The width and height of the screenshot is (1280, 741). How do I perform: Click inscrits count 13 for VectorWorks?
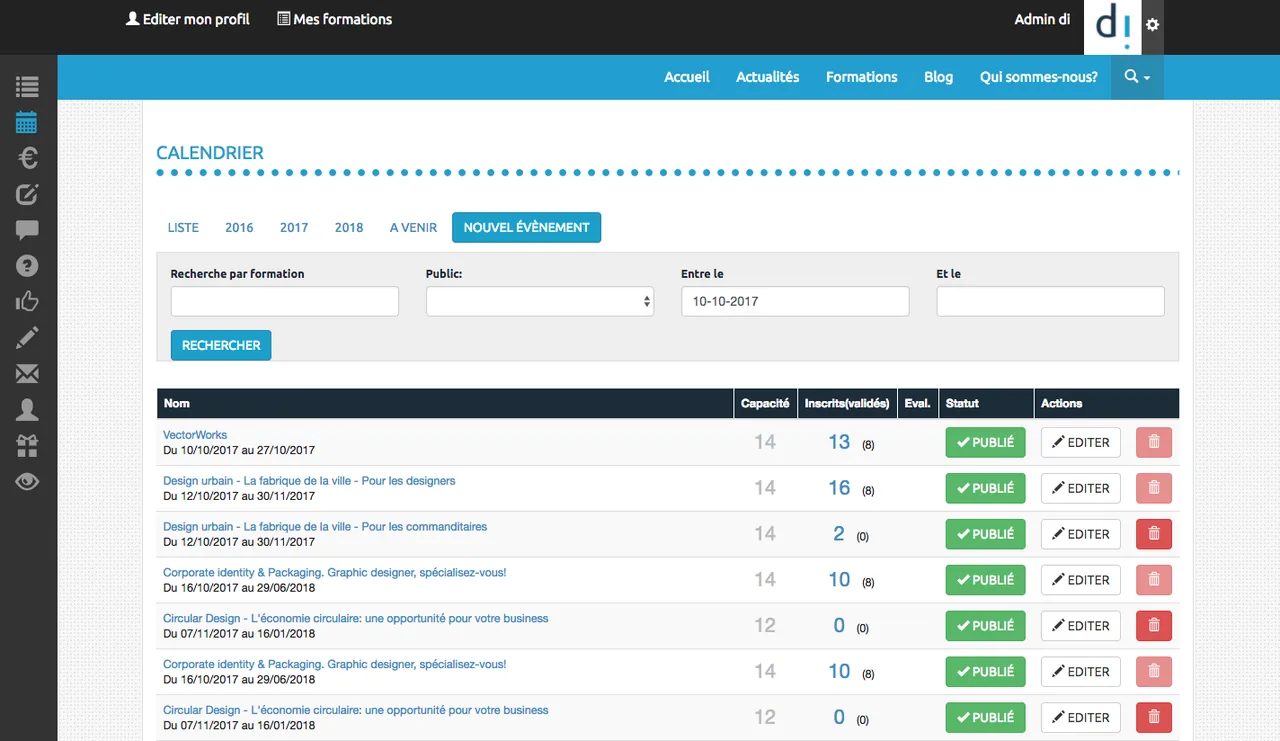(839, 442)
